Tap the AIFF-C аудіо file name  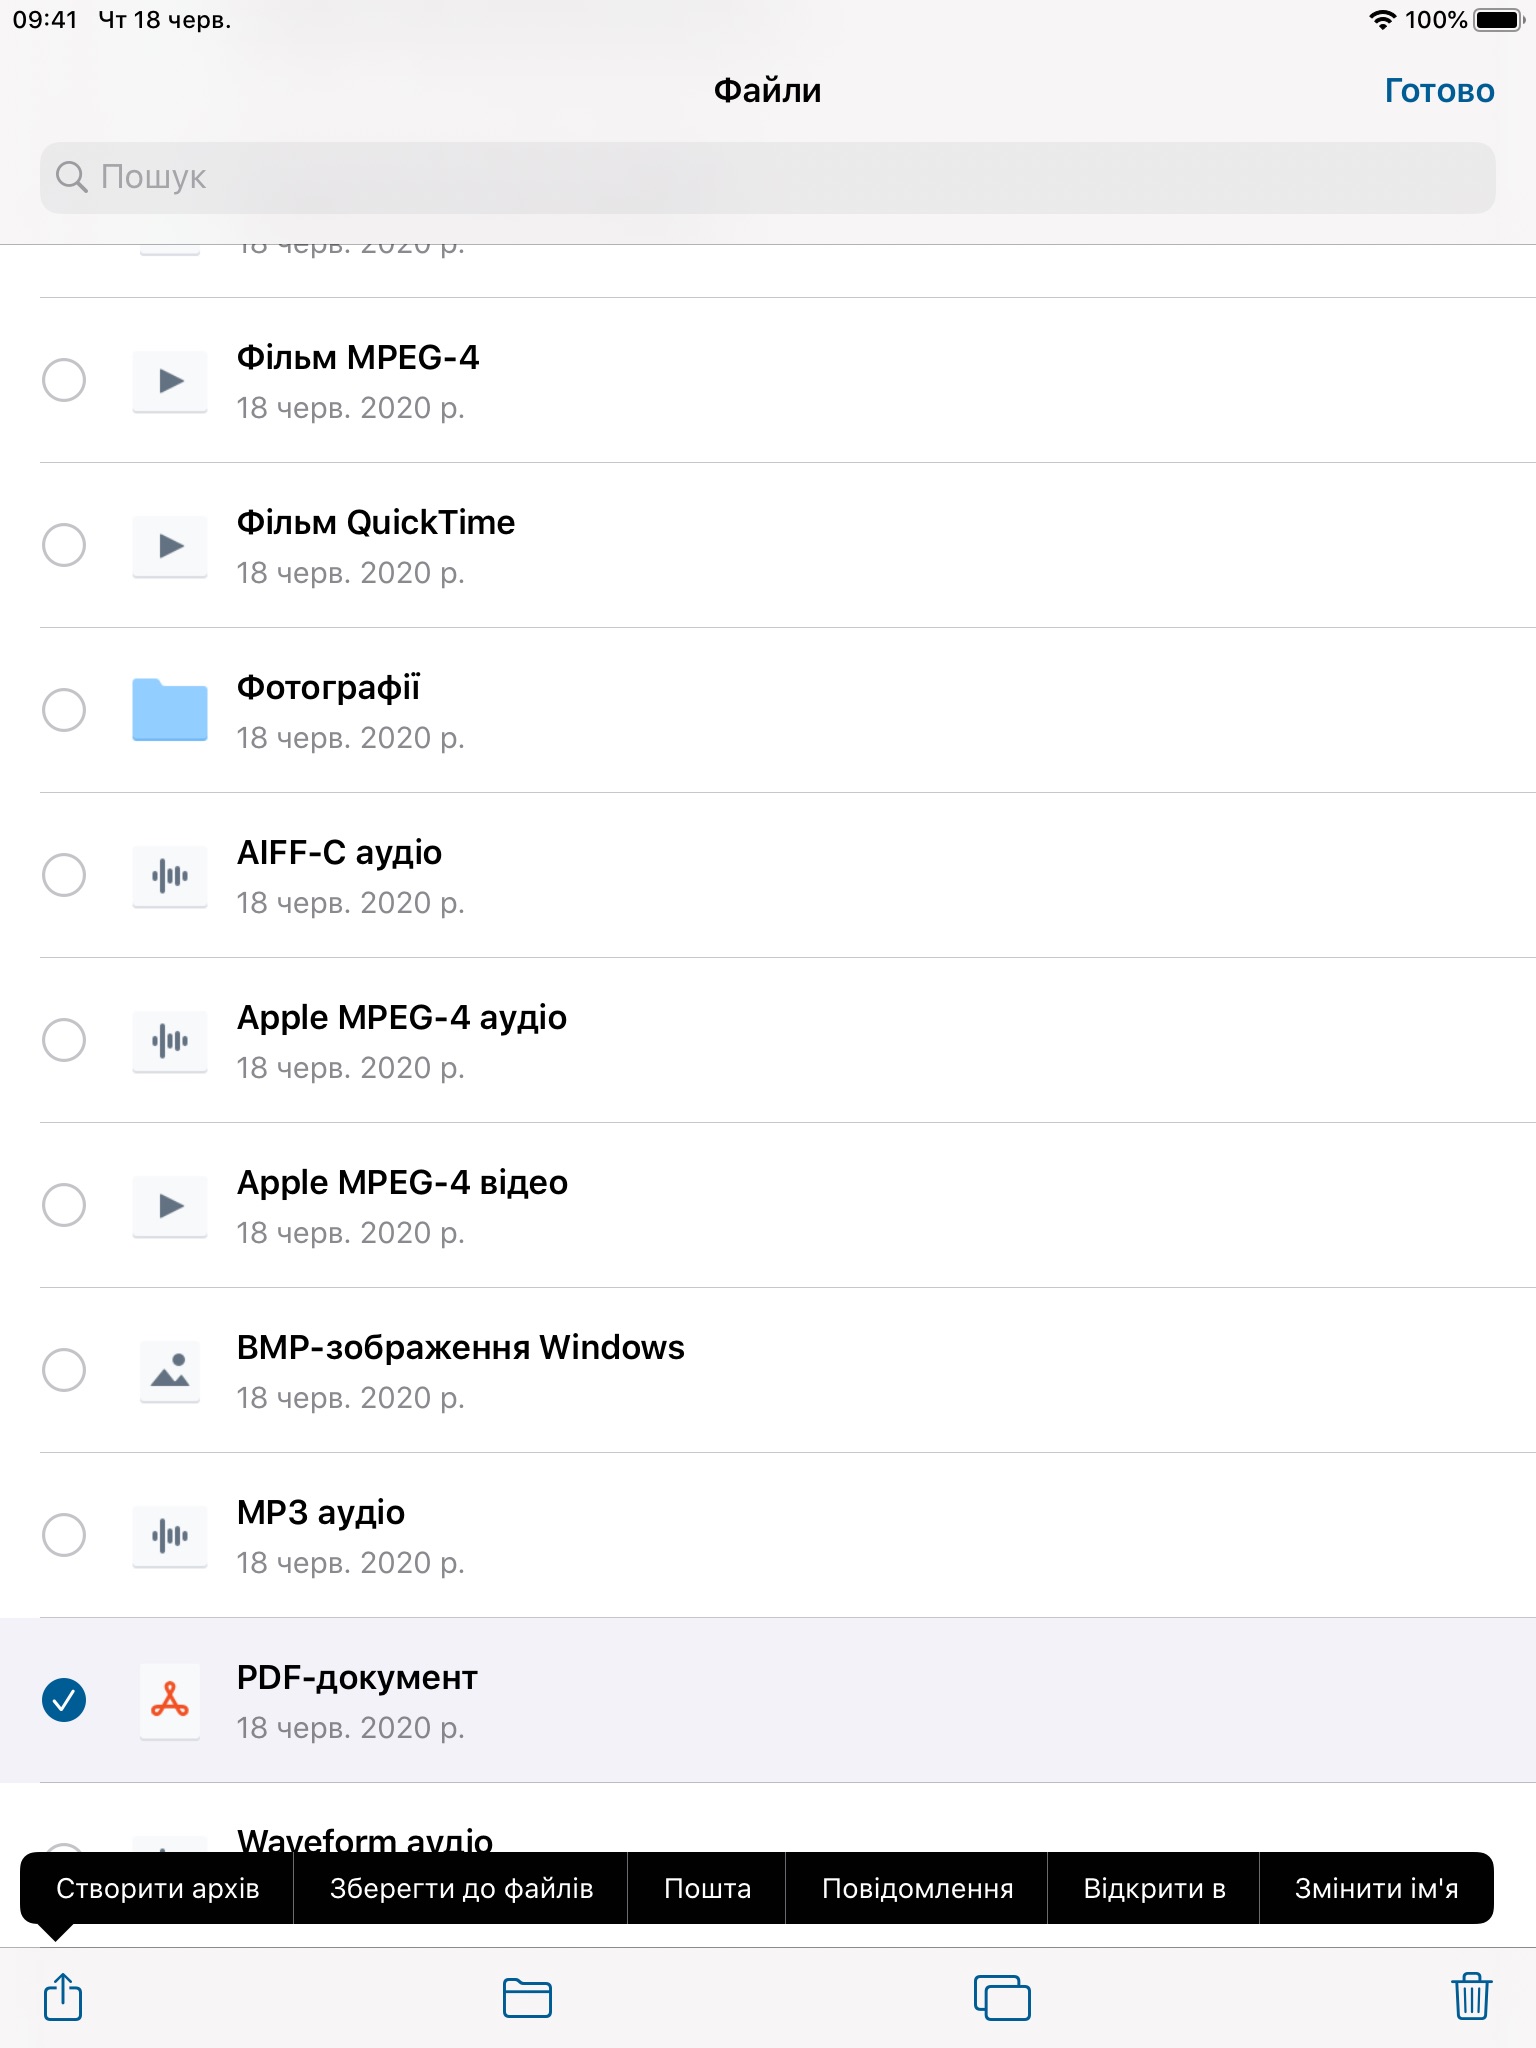pos(339,853)
